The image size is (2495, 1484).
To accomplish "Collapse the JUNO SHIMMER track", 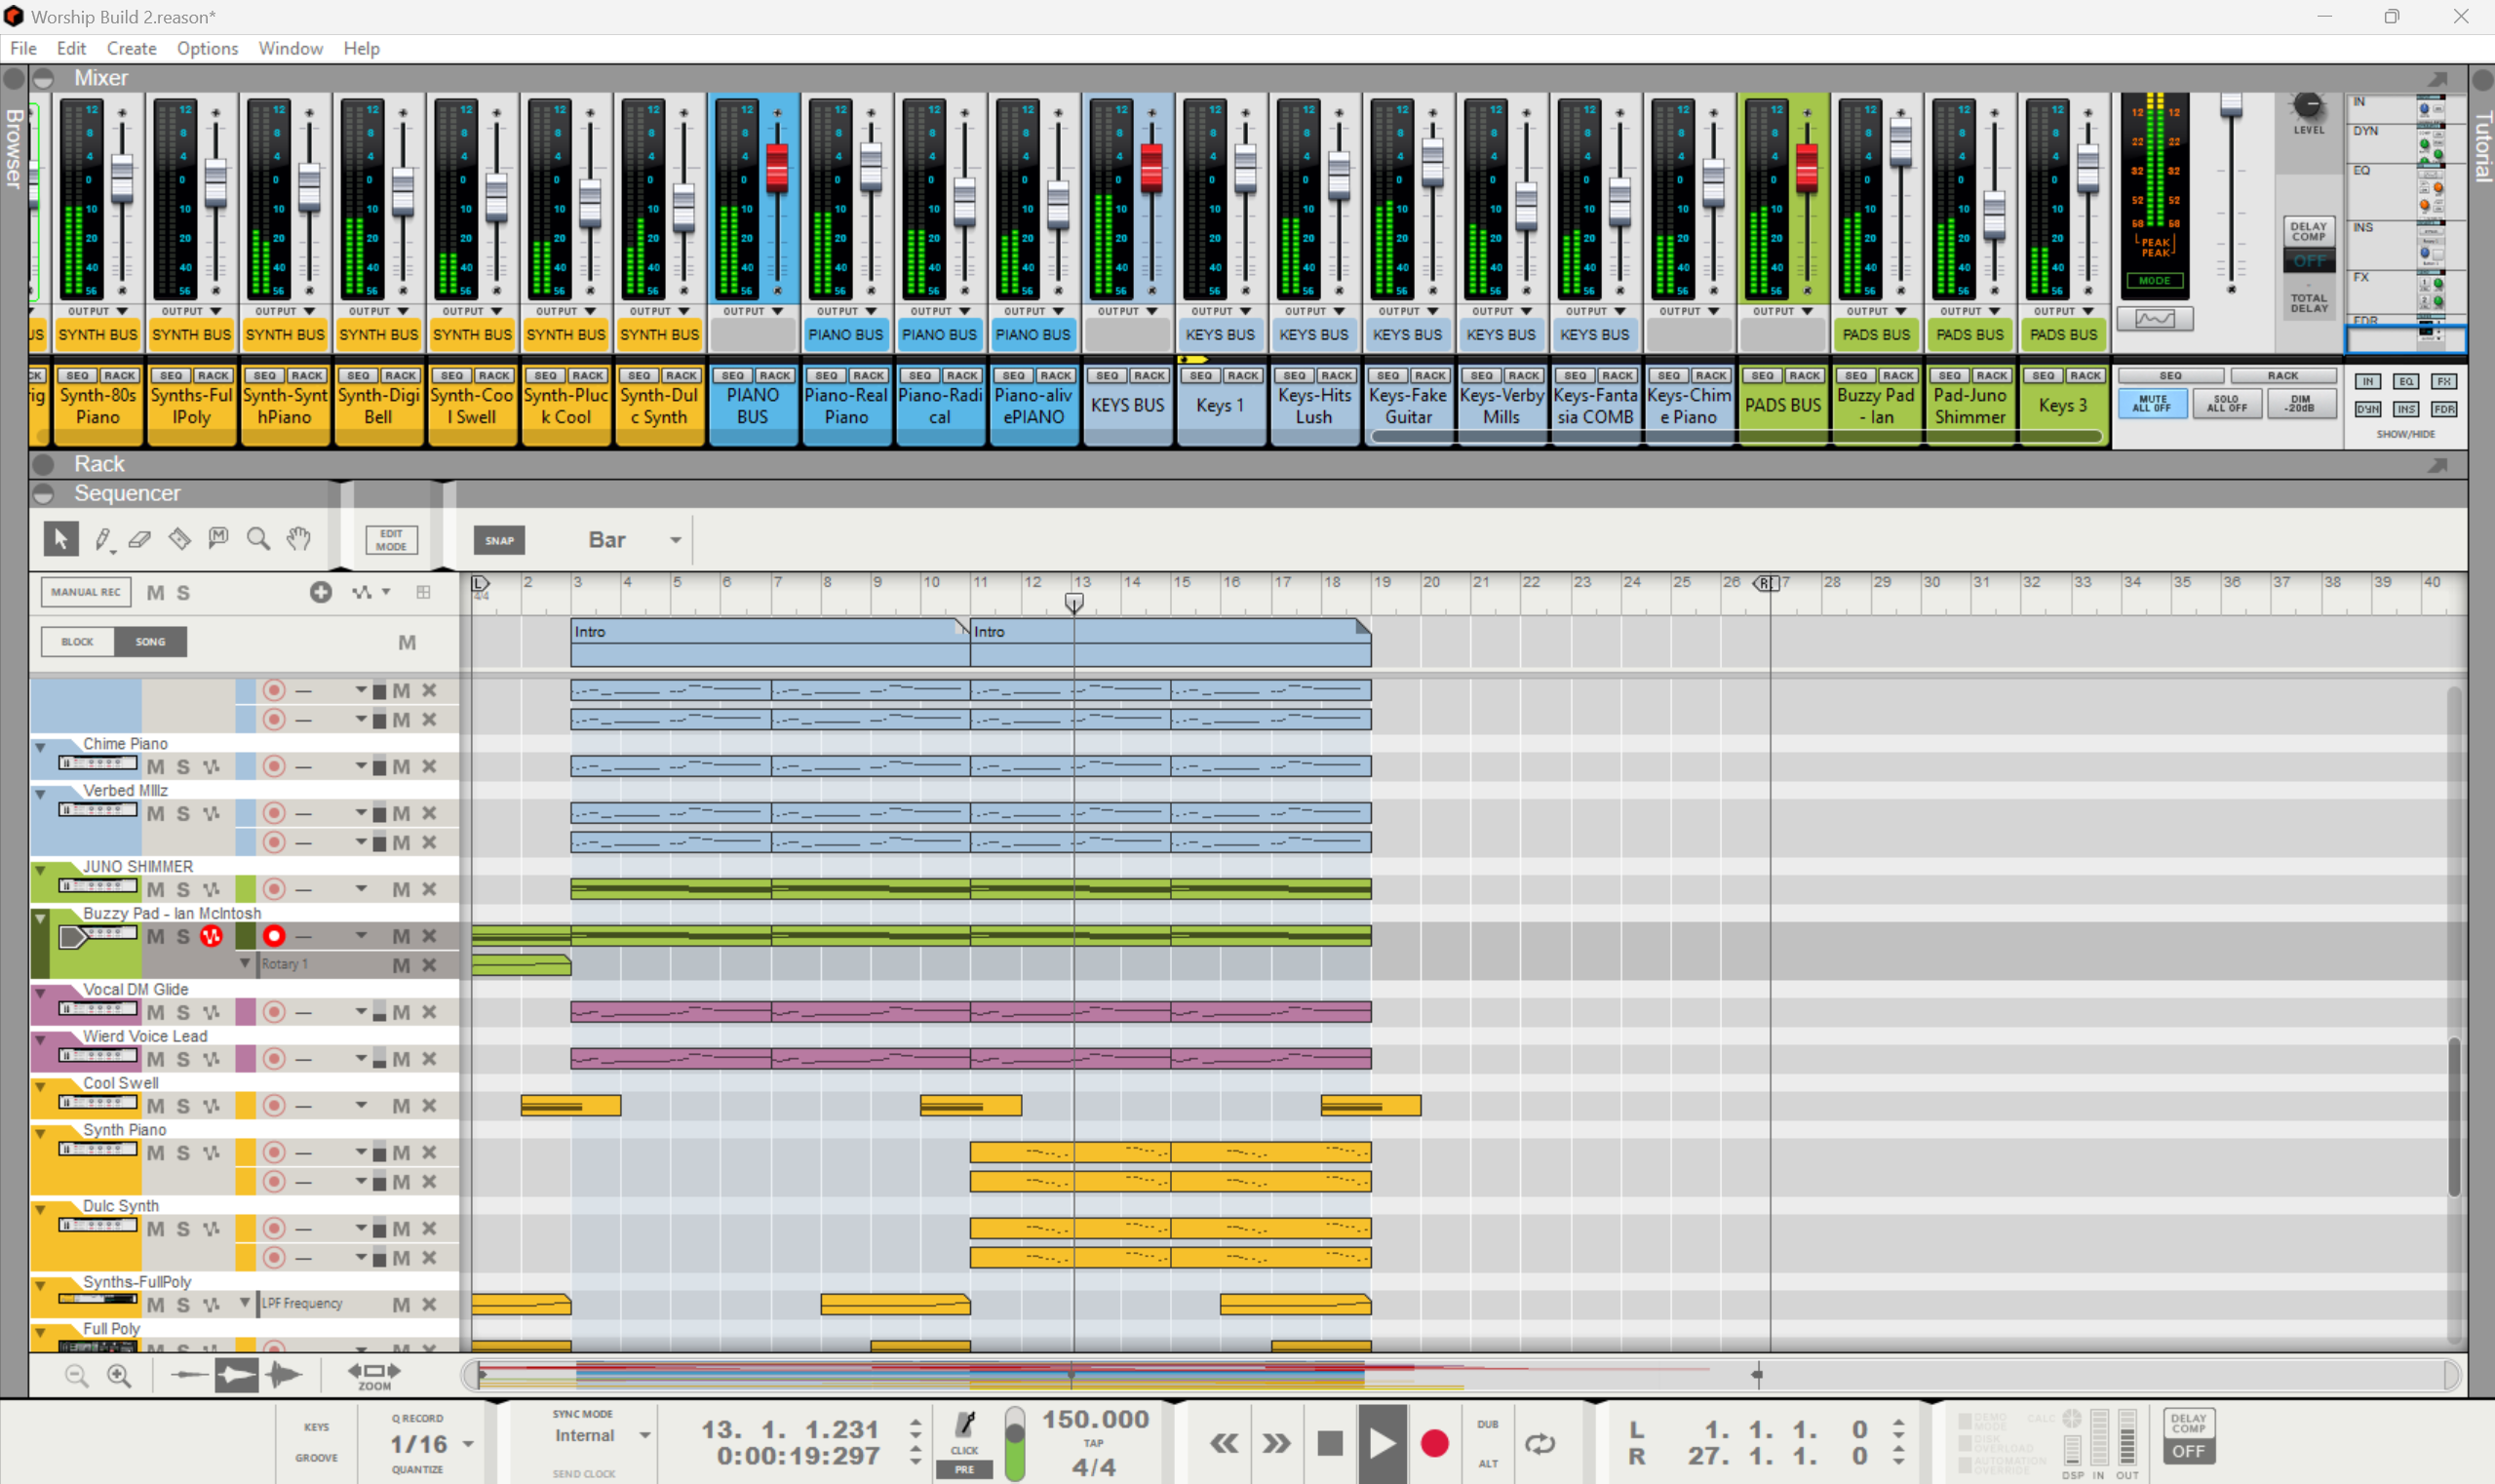I will click(40, 870).
